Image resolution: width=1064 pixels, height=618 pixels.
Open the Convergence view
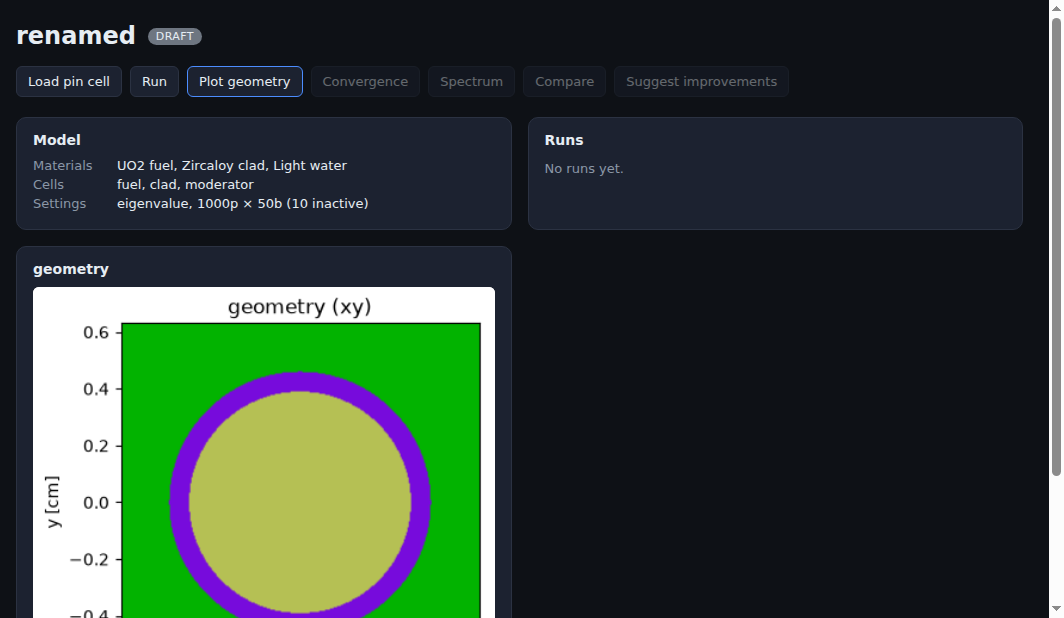coord(365,81)
